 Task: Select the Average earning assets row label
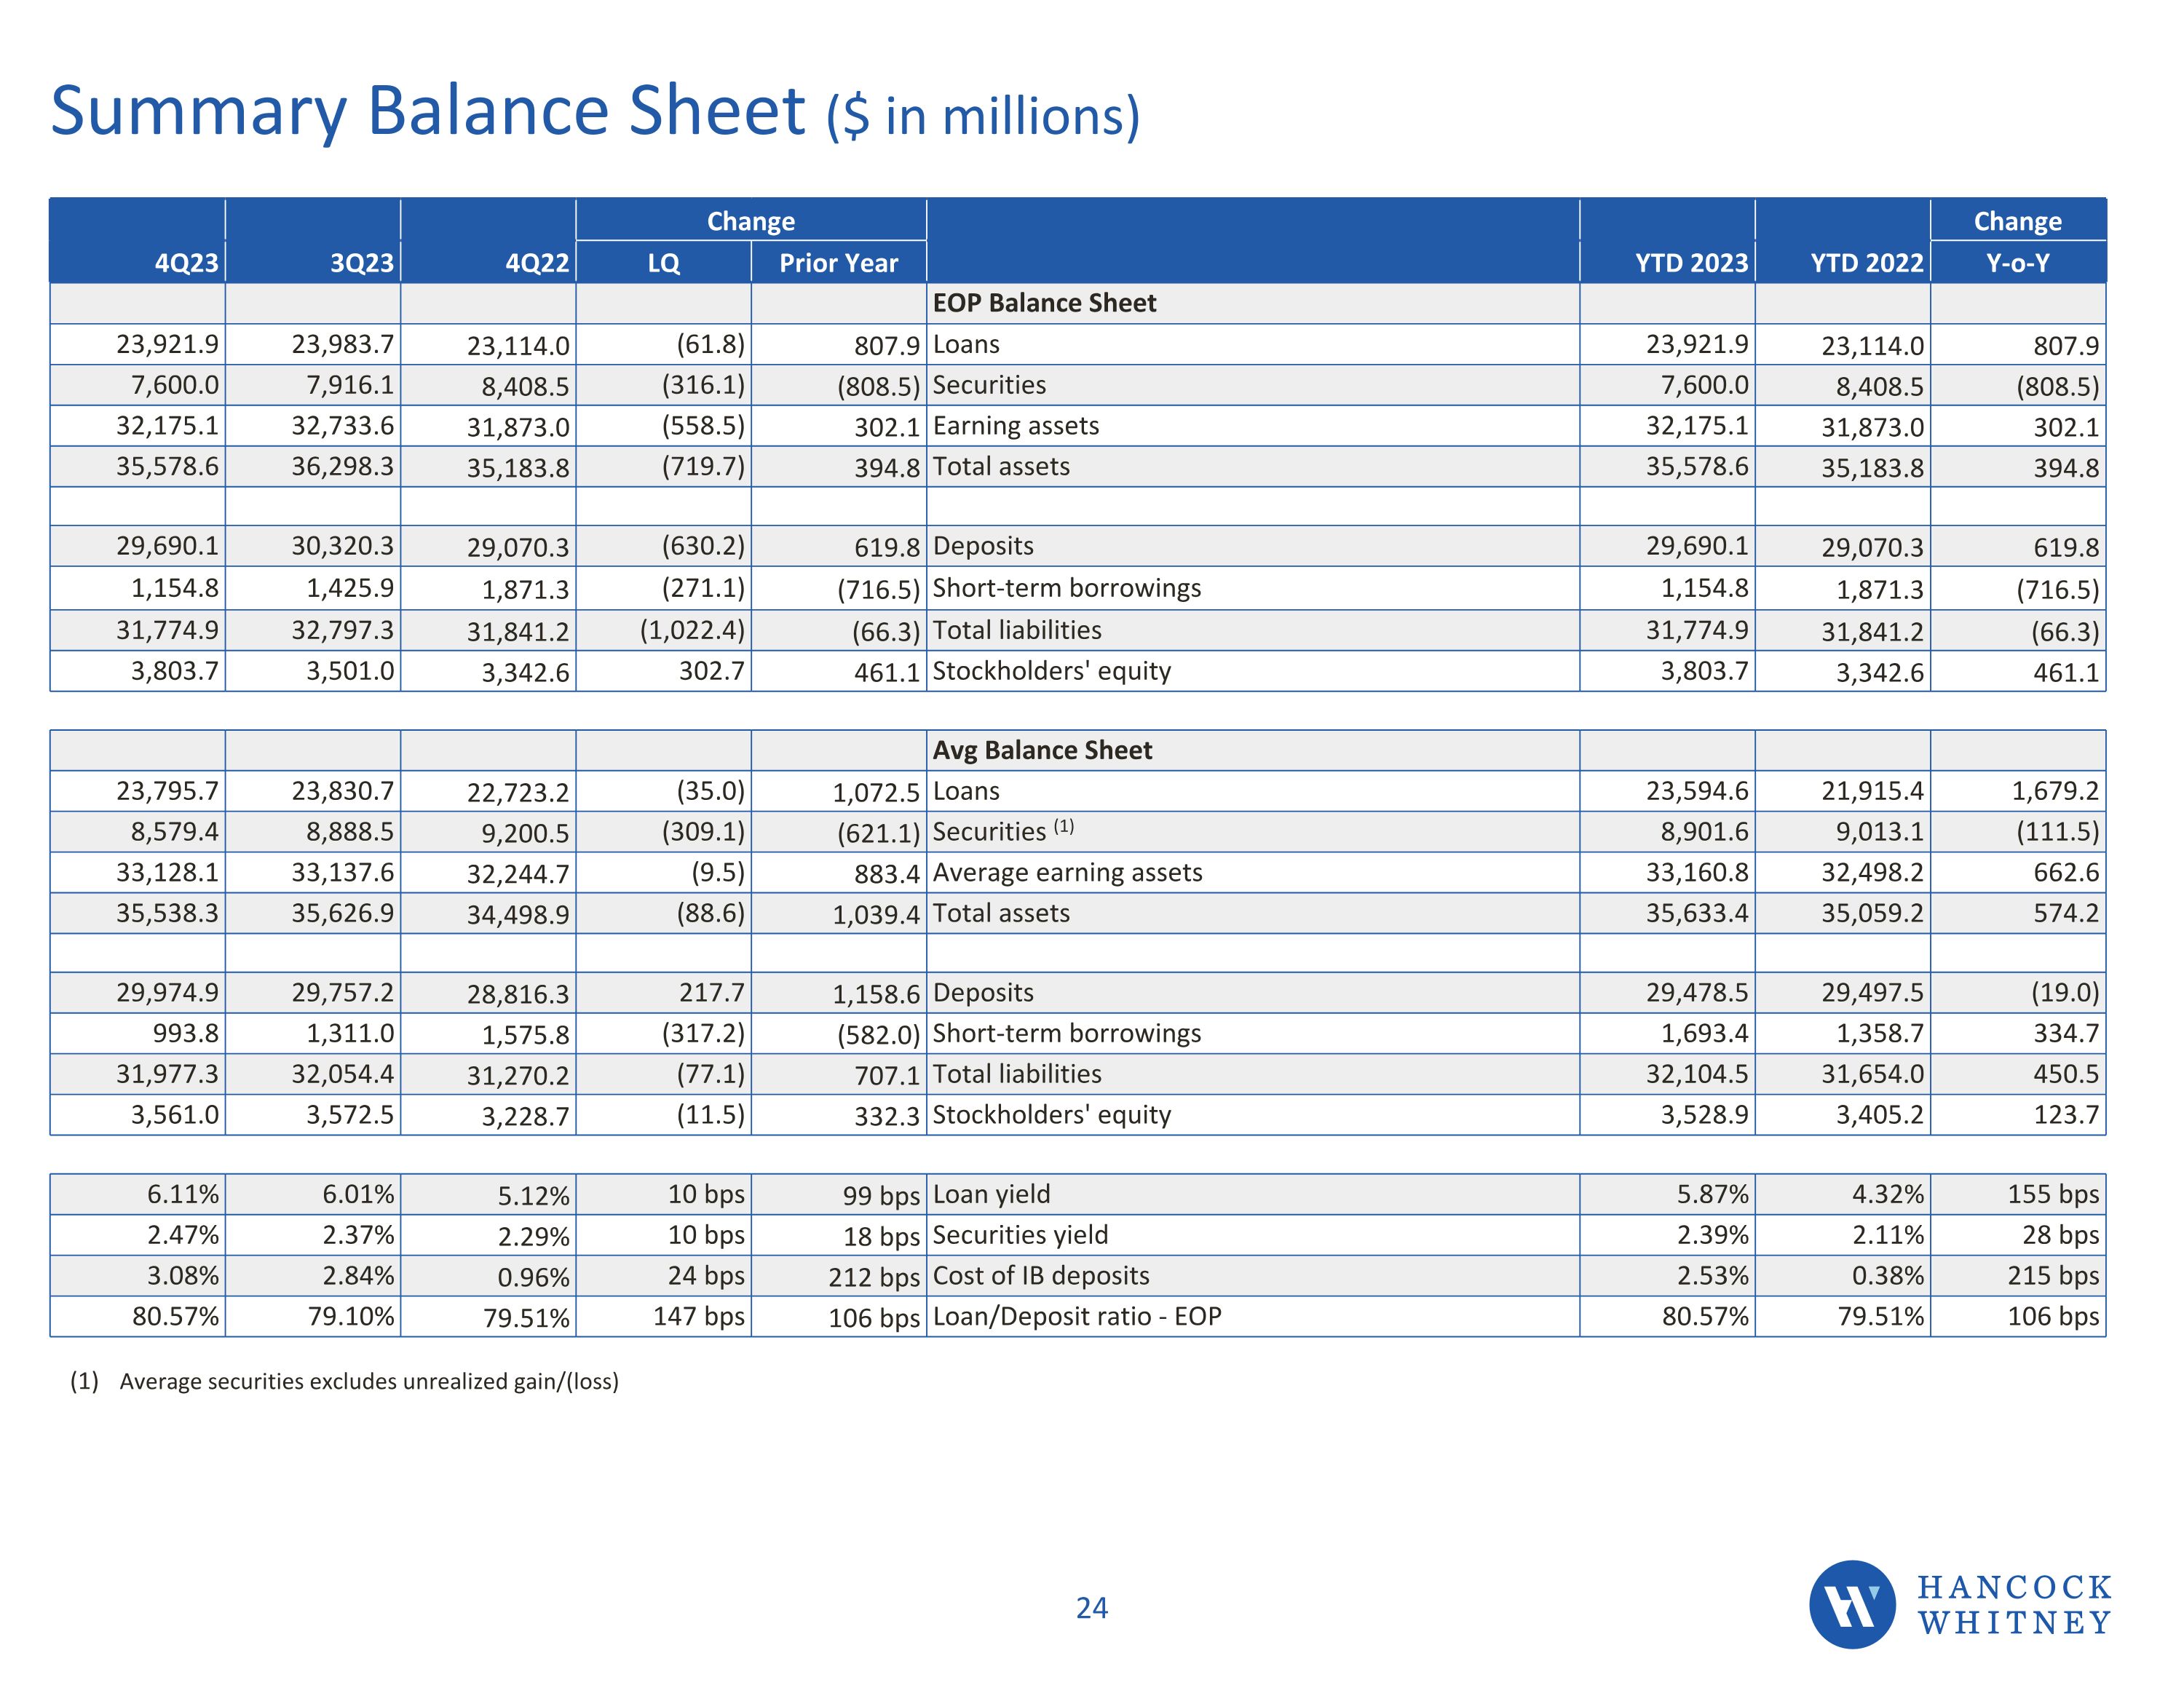tap(1067, 872)
